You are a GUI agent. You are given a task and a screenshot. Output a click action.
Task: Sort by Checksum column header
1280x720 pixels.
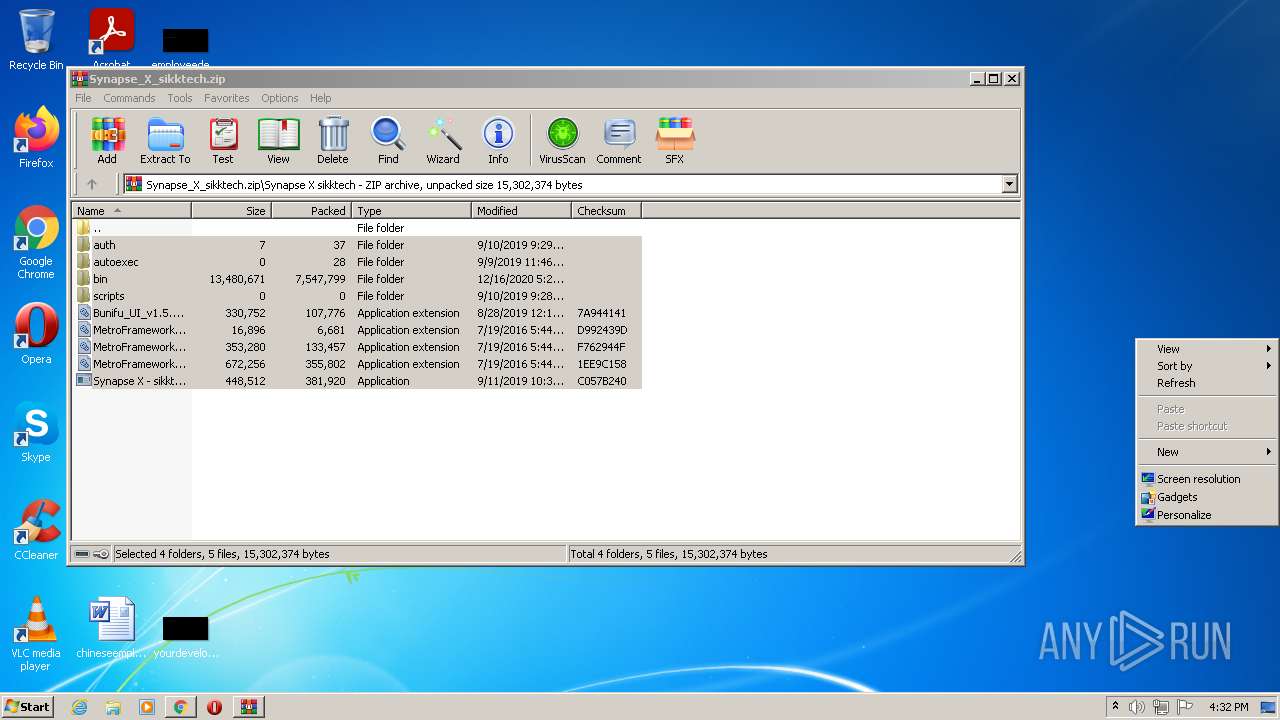(x=607, y=211)
